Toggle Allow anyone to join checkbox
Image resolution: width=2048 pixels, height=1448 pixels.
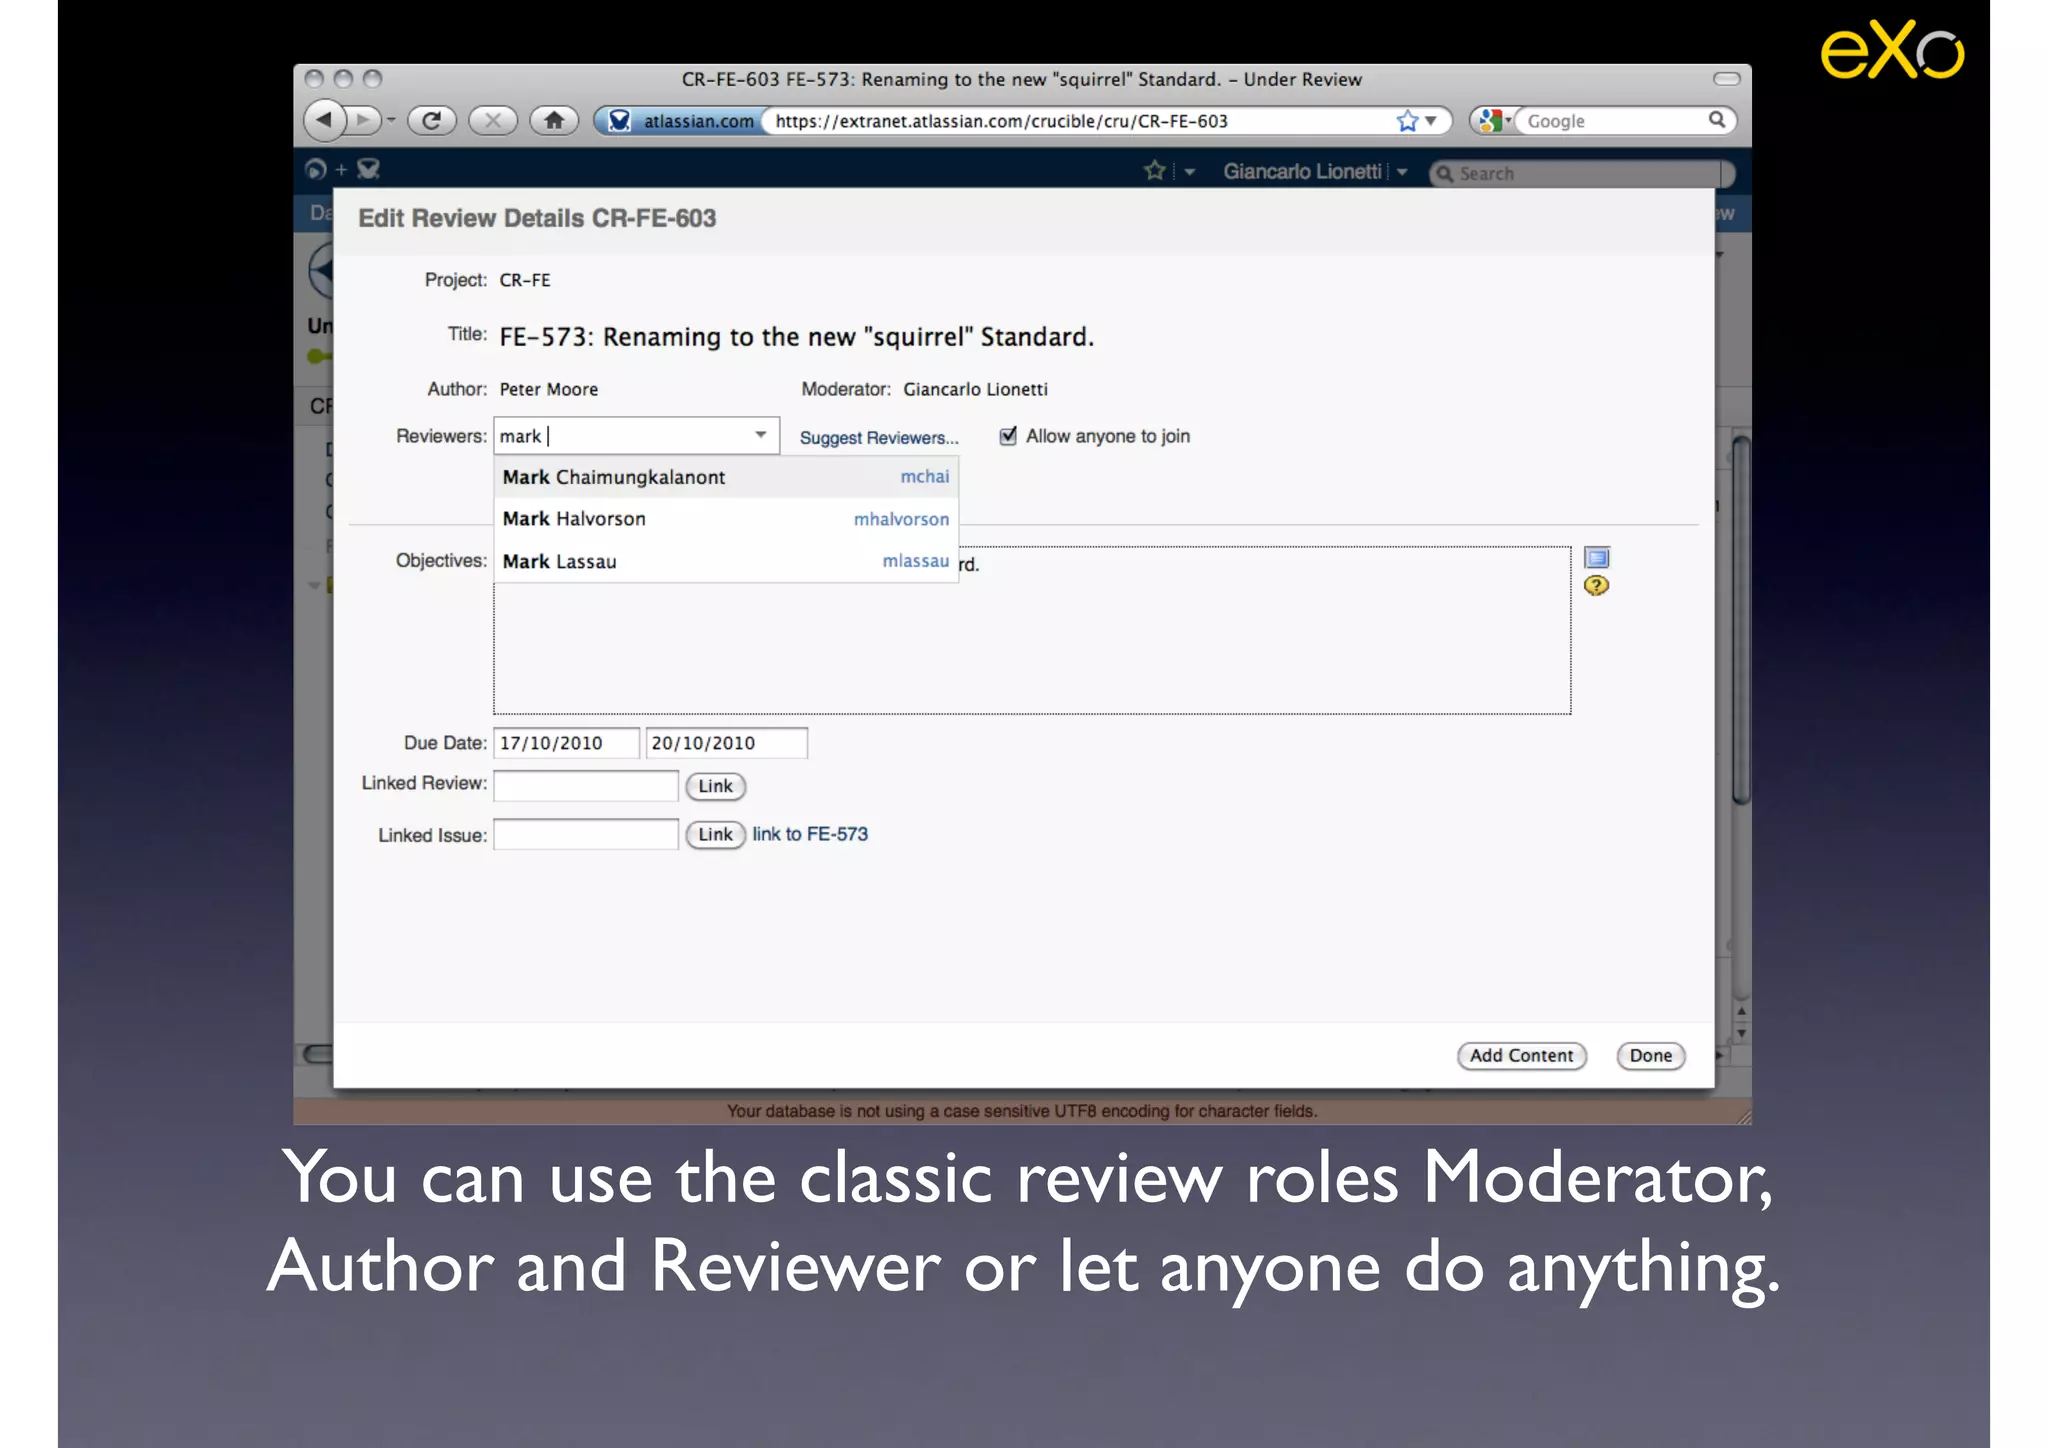point(1008,436)
